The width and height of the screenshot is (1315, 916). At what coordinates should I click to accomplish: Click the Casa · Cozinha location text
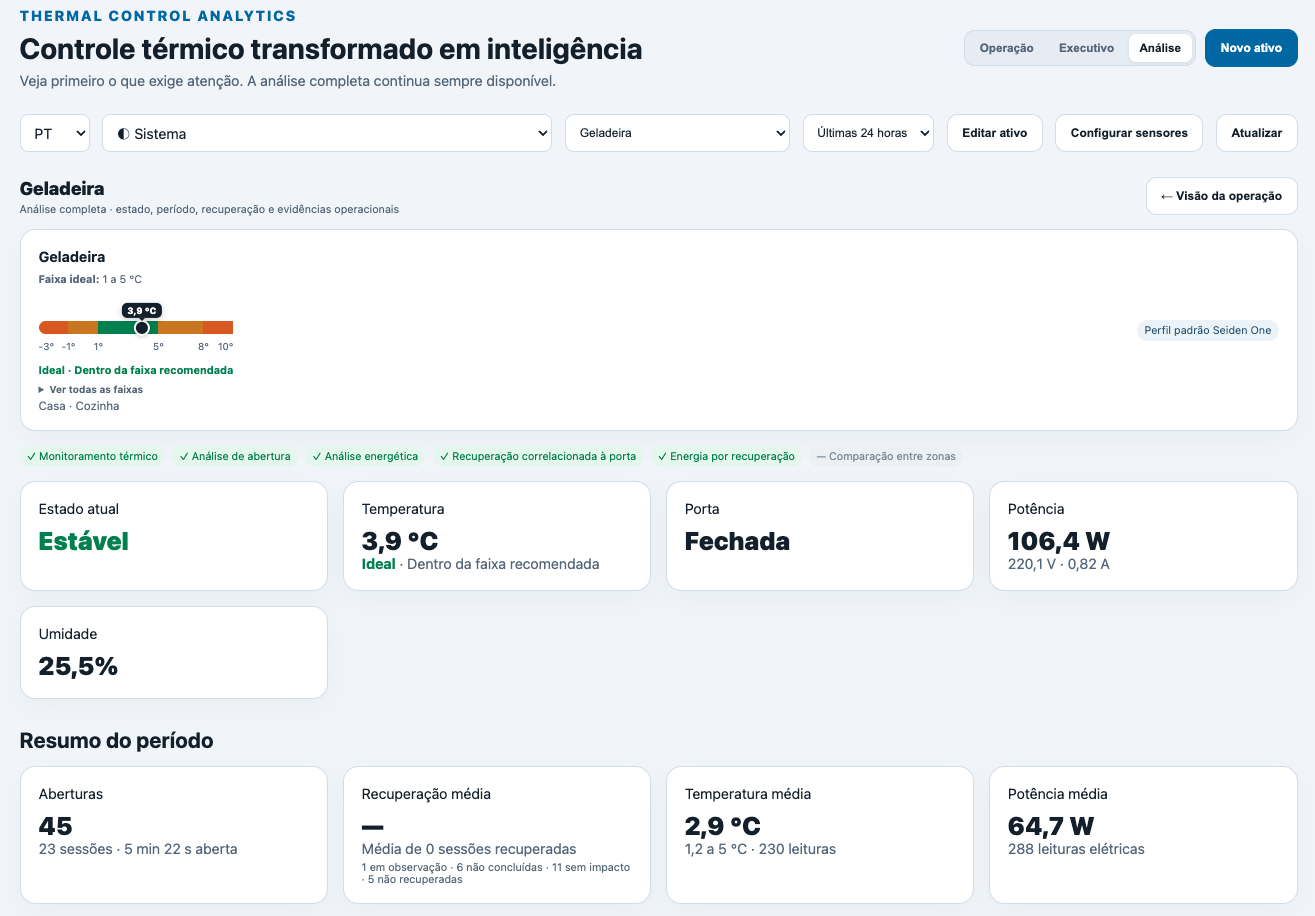(79, 406)
